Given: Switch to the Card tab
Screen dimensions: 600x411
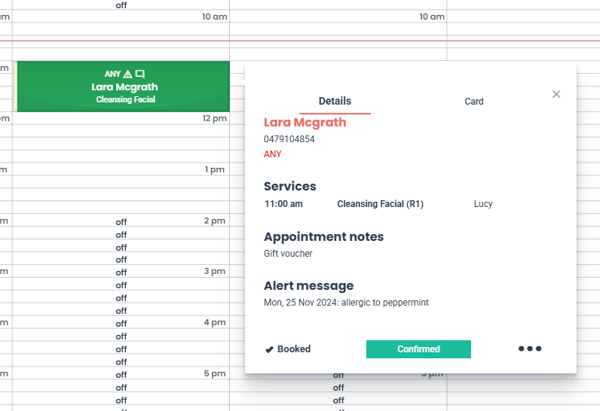Looking at the screenshot, I should click(x=474, y=101).
